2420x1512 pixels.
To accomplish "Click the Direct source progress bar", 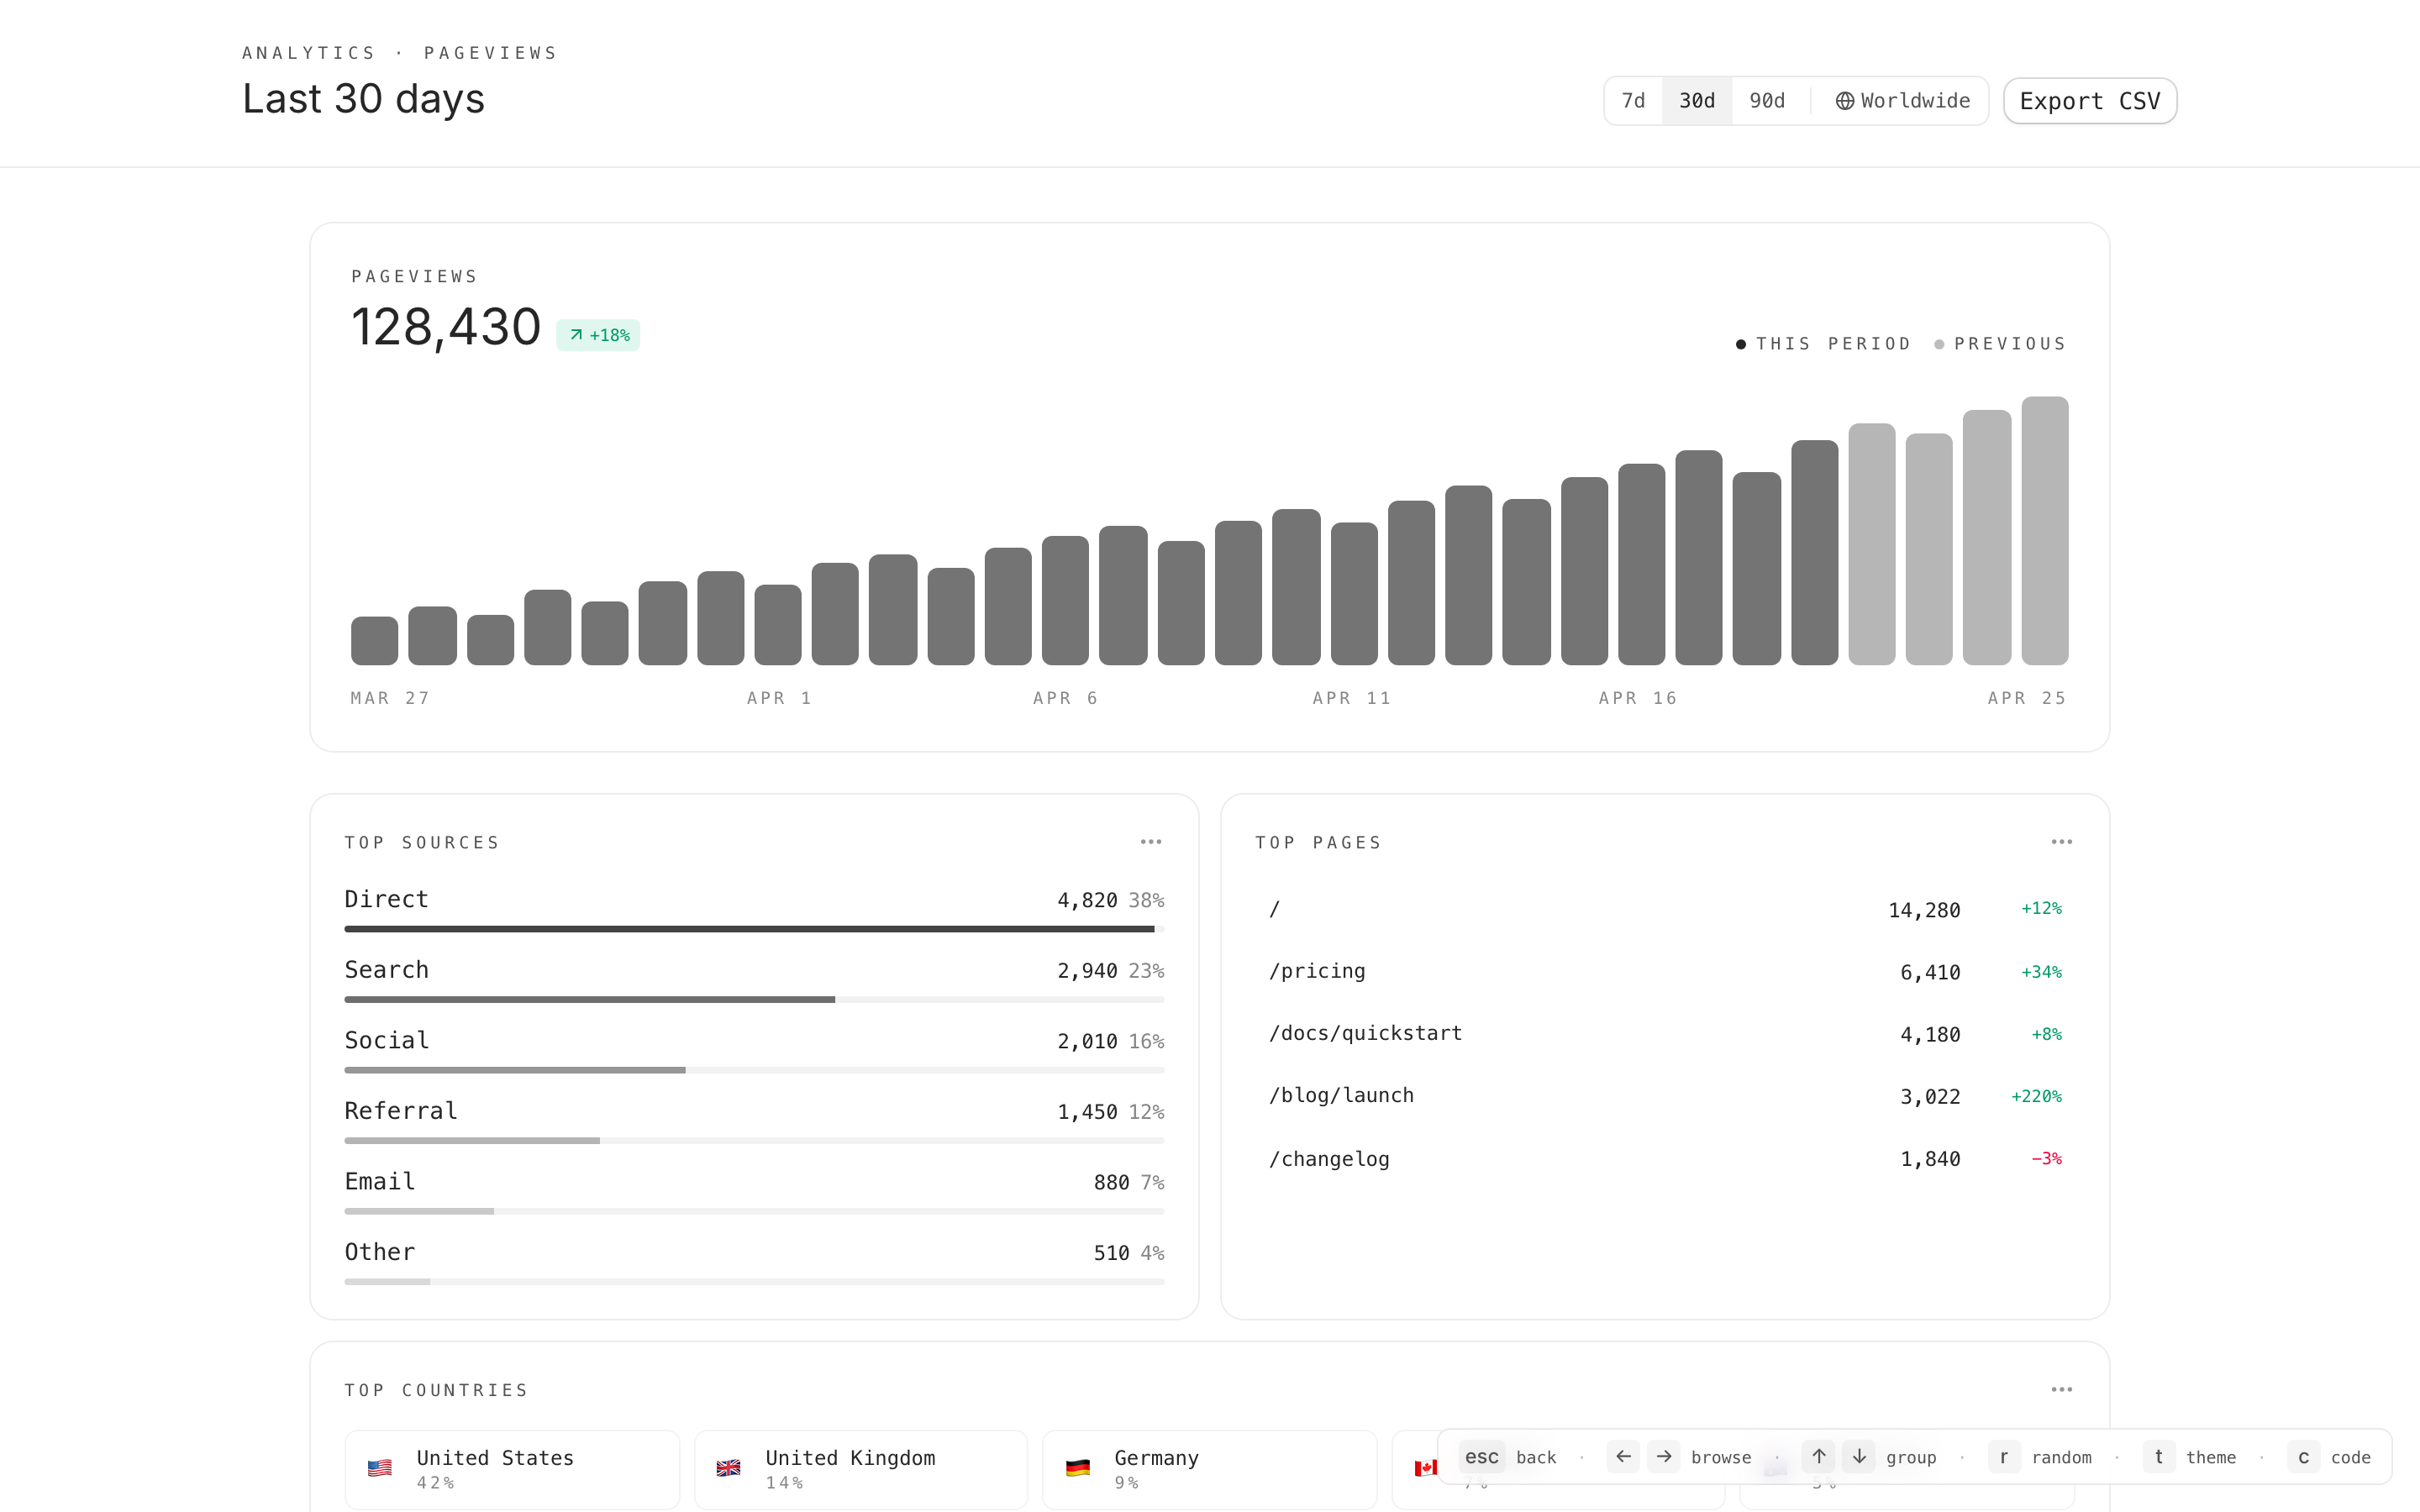I will (x=753, y=929).
